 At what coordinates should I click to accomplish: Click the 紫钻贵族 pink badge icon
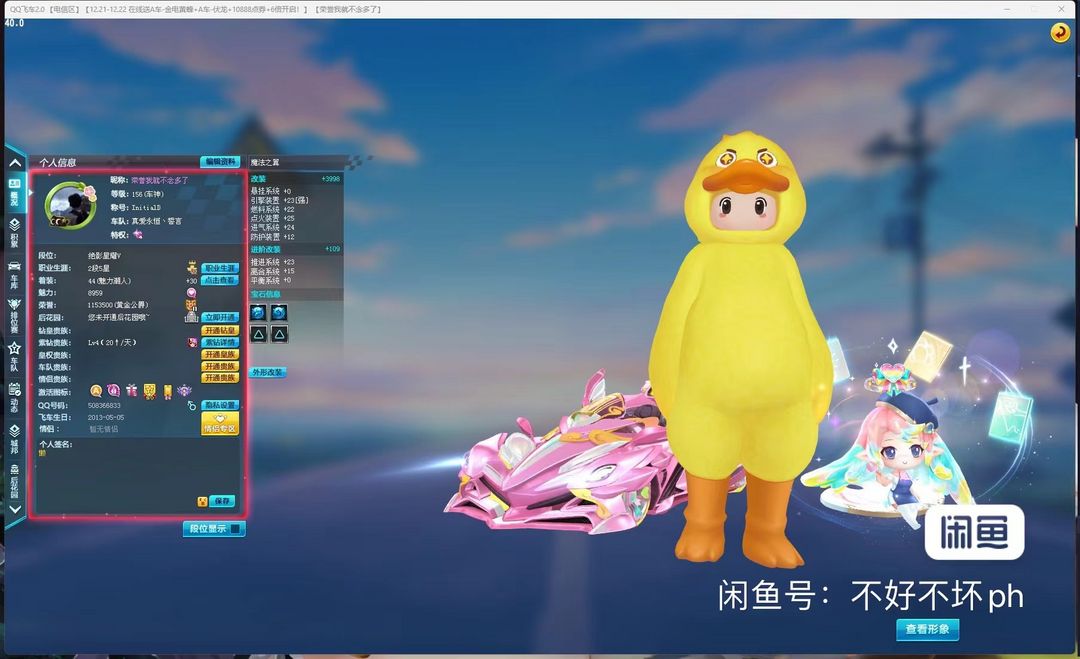tap(192, 342)
